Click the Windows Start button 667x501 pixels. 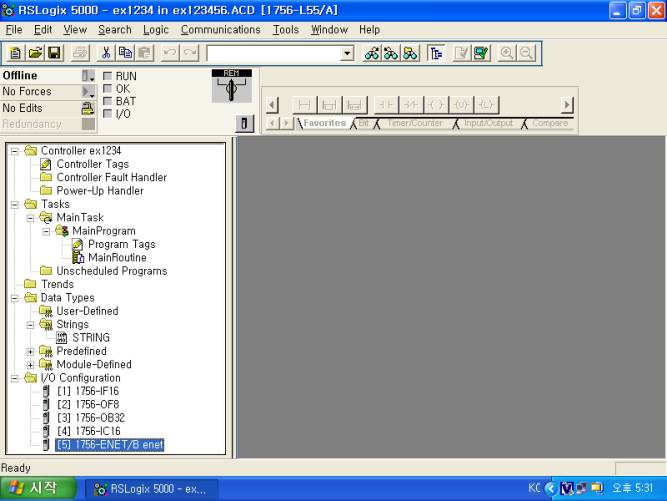coord(38,489)
